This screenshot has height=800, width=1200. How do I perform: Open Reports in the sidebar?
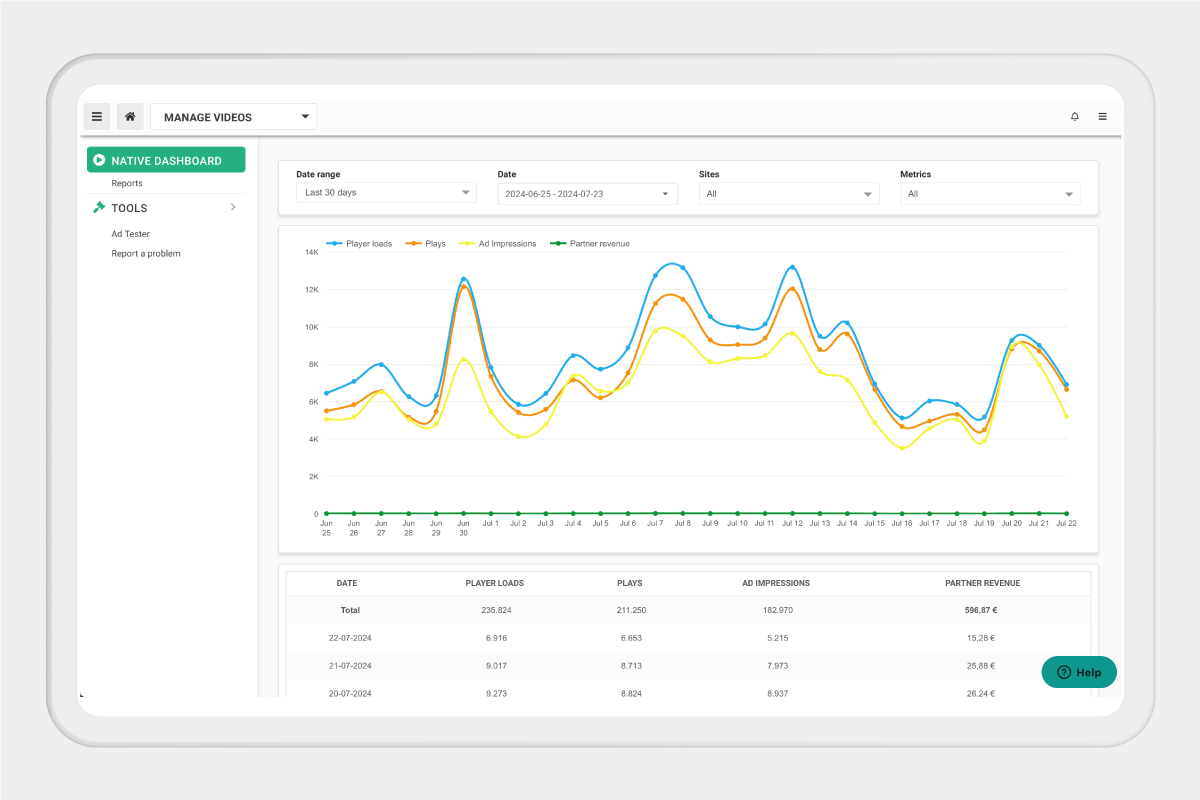[x=127, y=184]
